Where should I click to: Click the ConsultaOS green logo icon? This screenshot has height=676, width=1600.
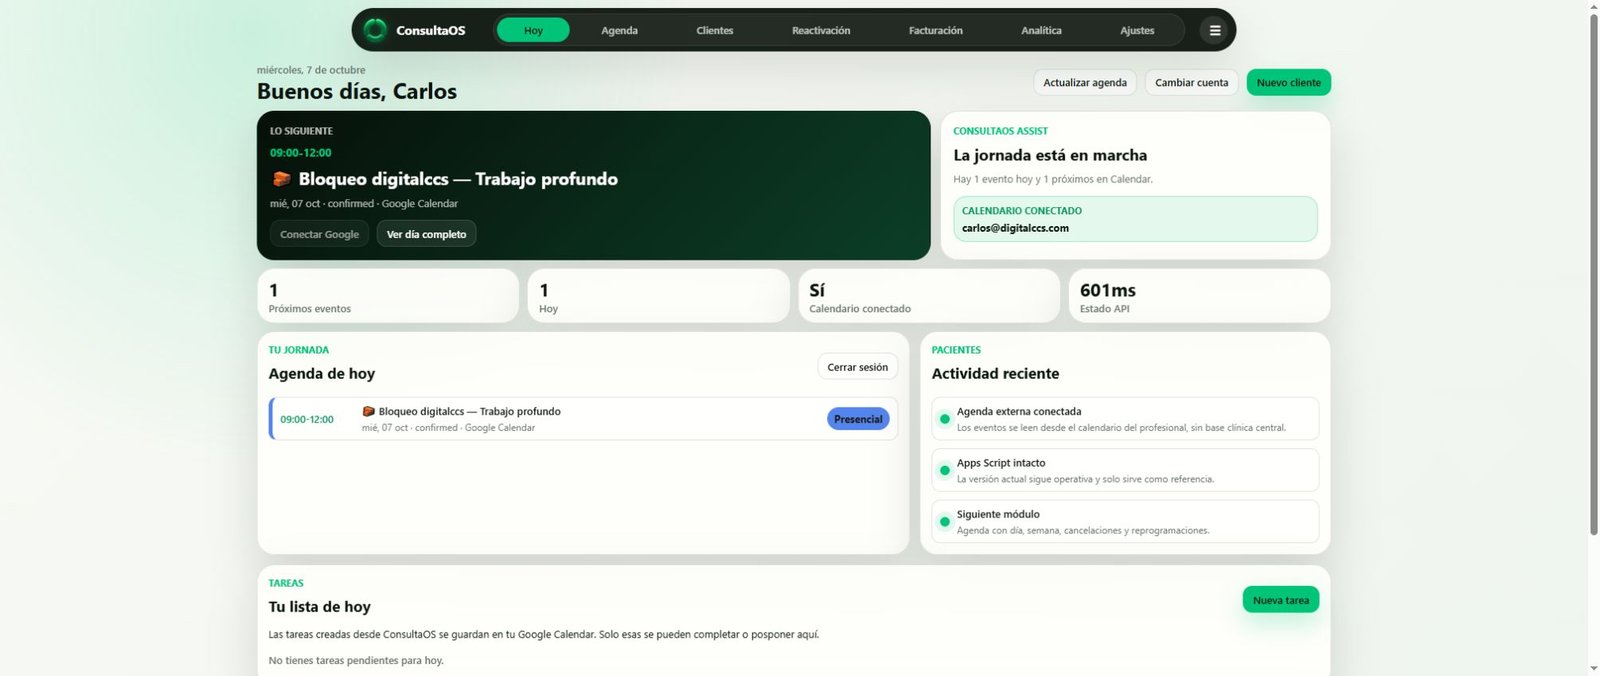pyautogui.click(x=375, y=30)
